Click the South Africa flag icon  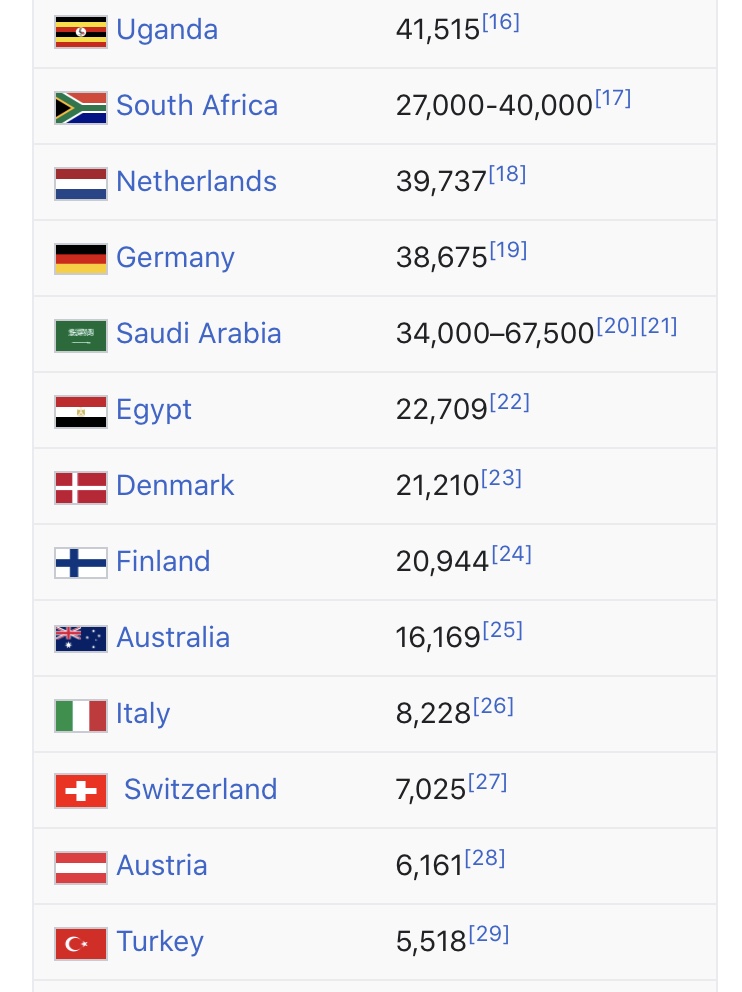pyautogui.click(x=81, y=108)
